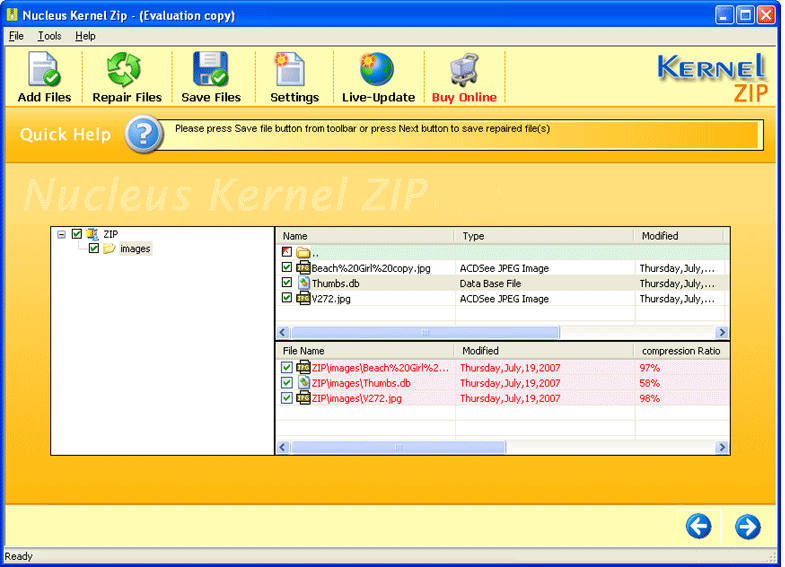Go next with the right arrow button

747,526
